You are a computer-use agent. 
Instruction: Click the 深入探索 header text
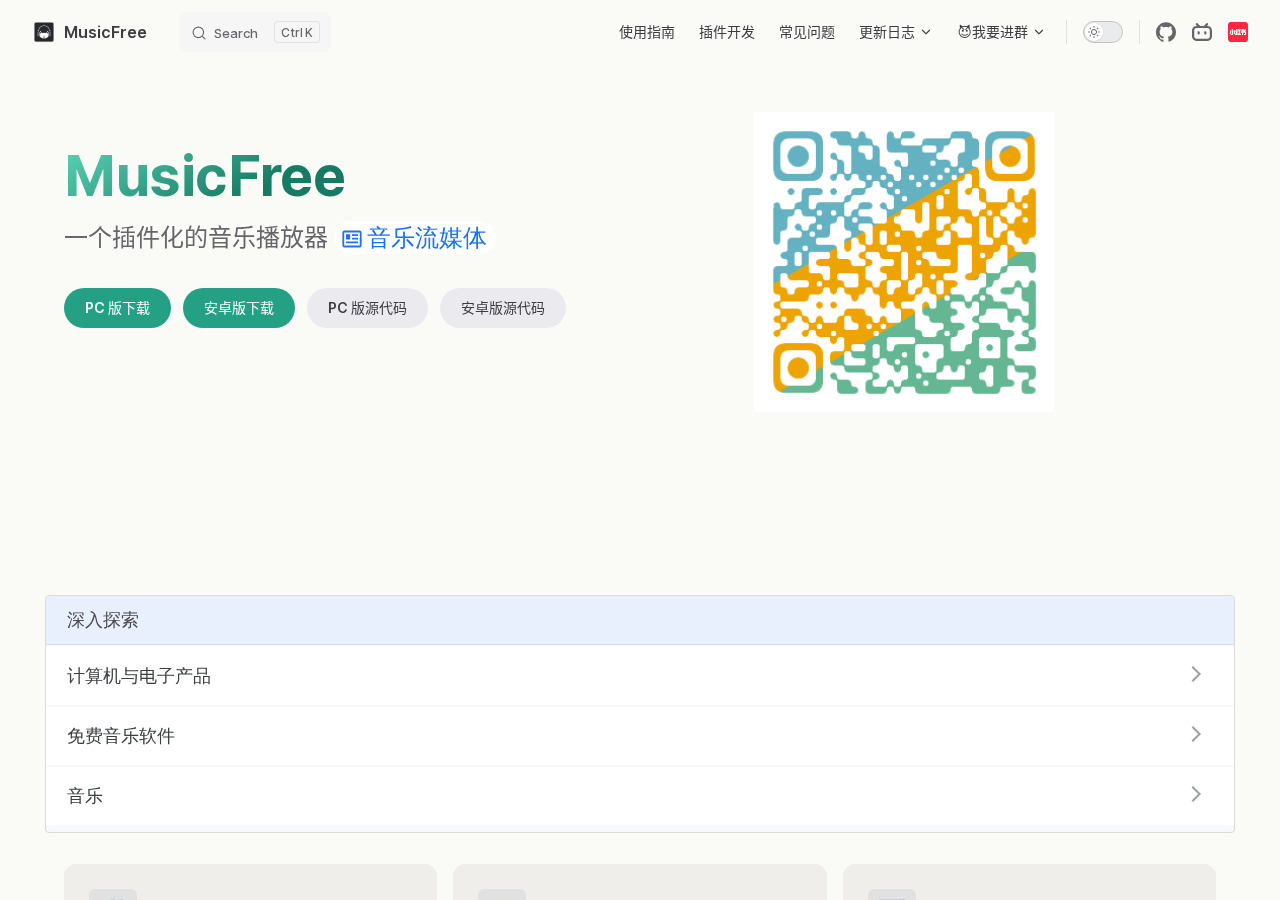(103, 620)
